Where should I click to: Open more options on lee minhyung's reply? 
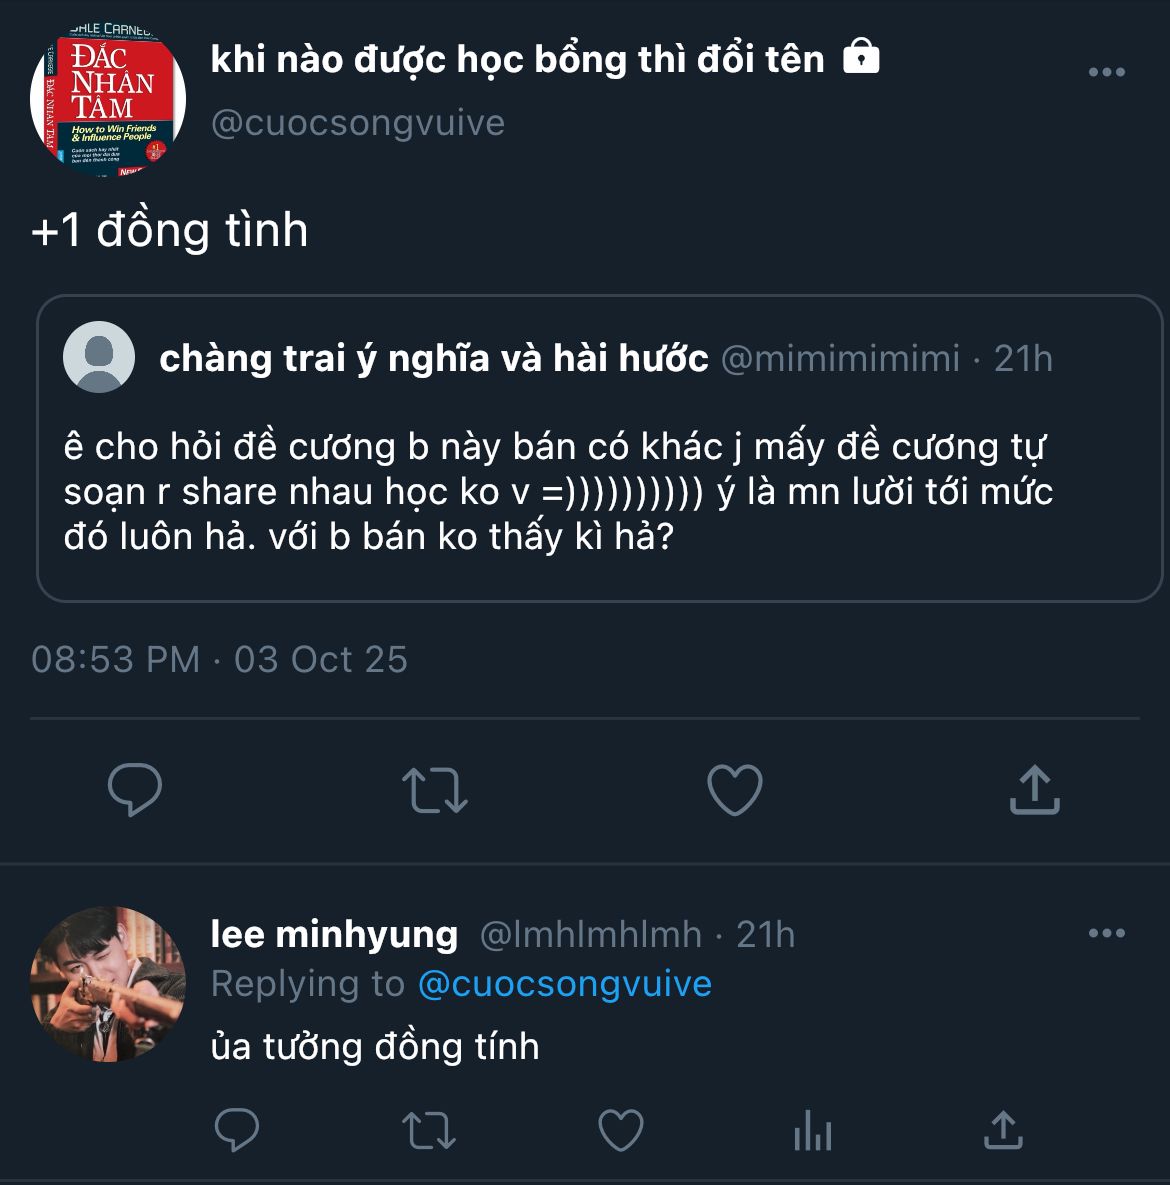1106,933
